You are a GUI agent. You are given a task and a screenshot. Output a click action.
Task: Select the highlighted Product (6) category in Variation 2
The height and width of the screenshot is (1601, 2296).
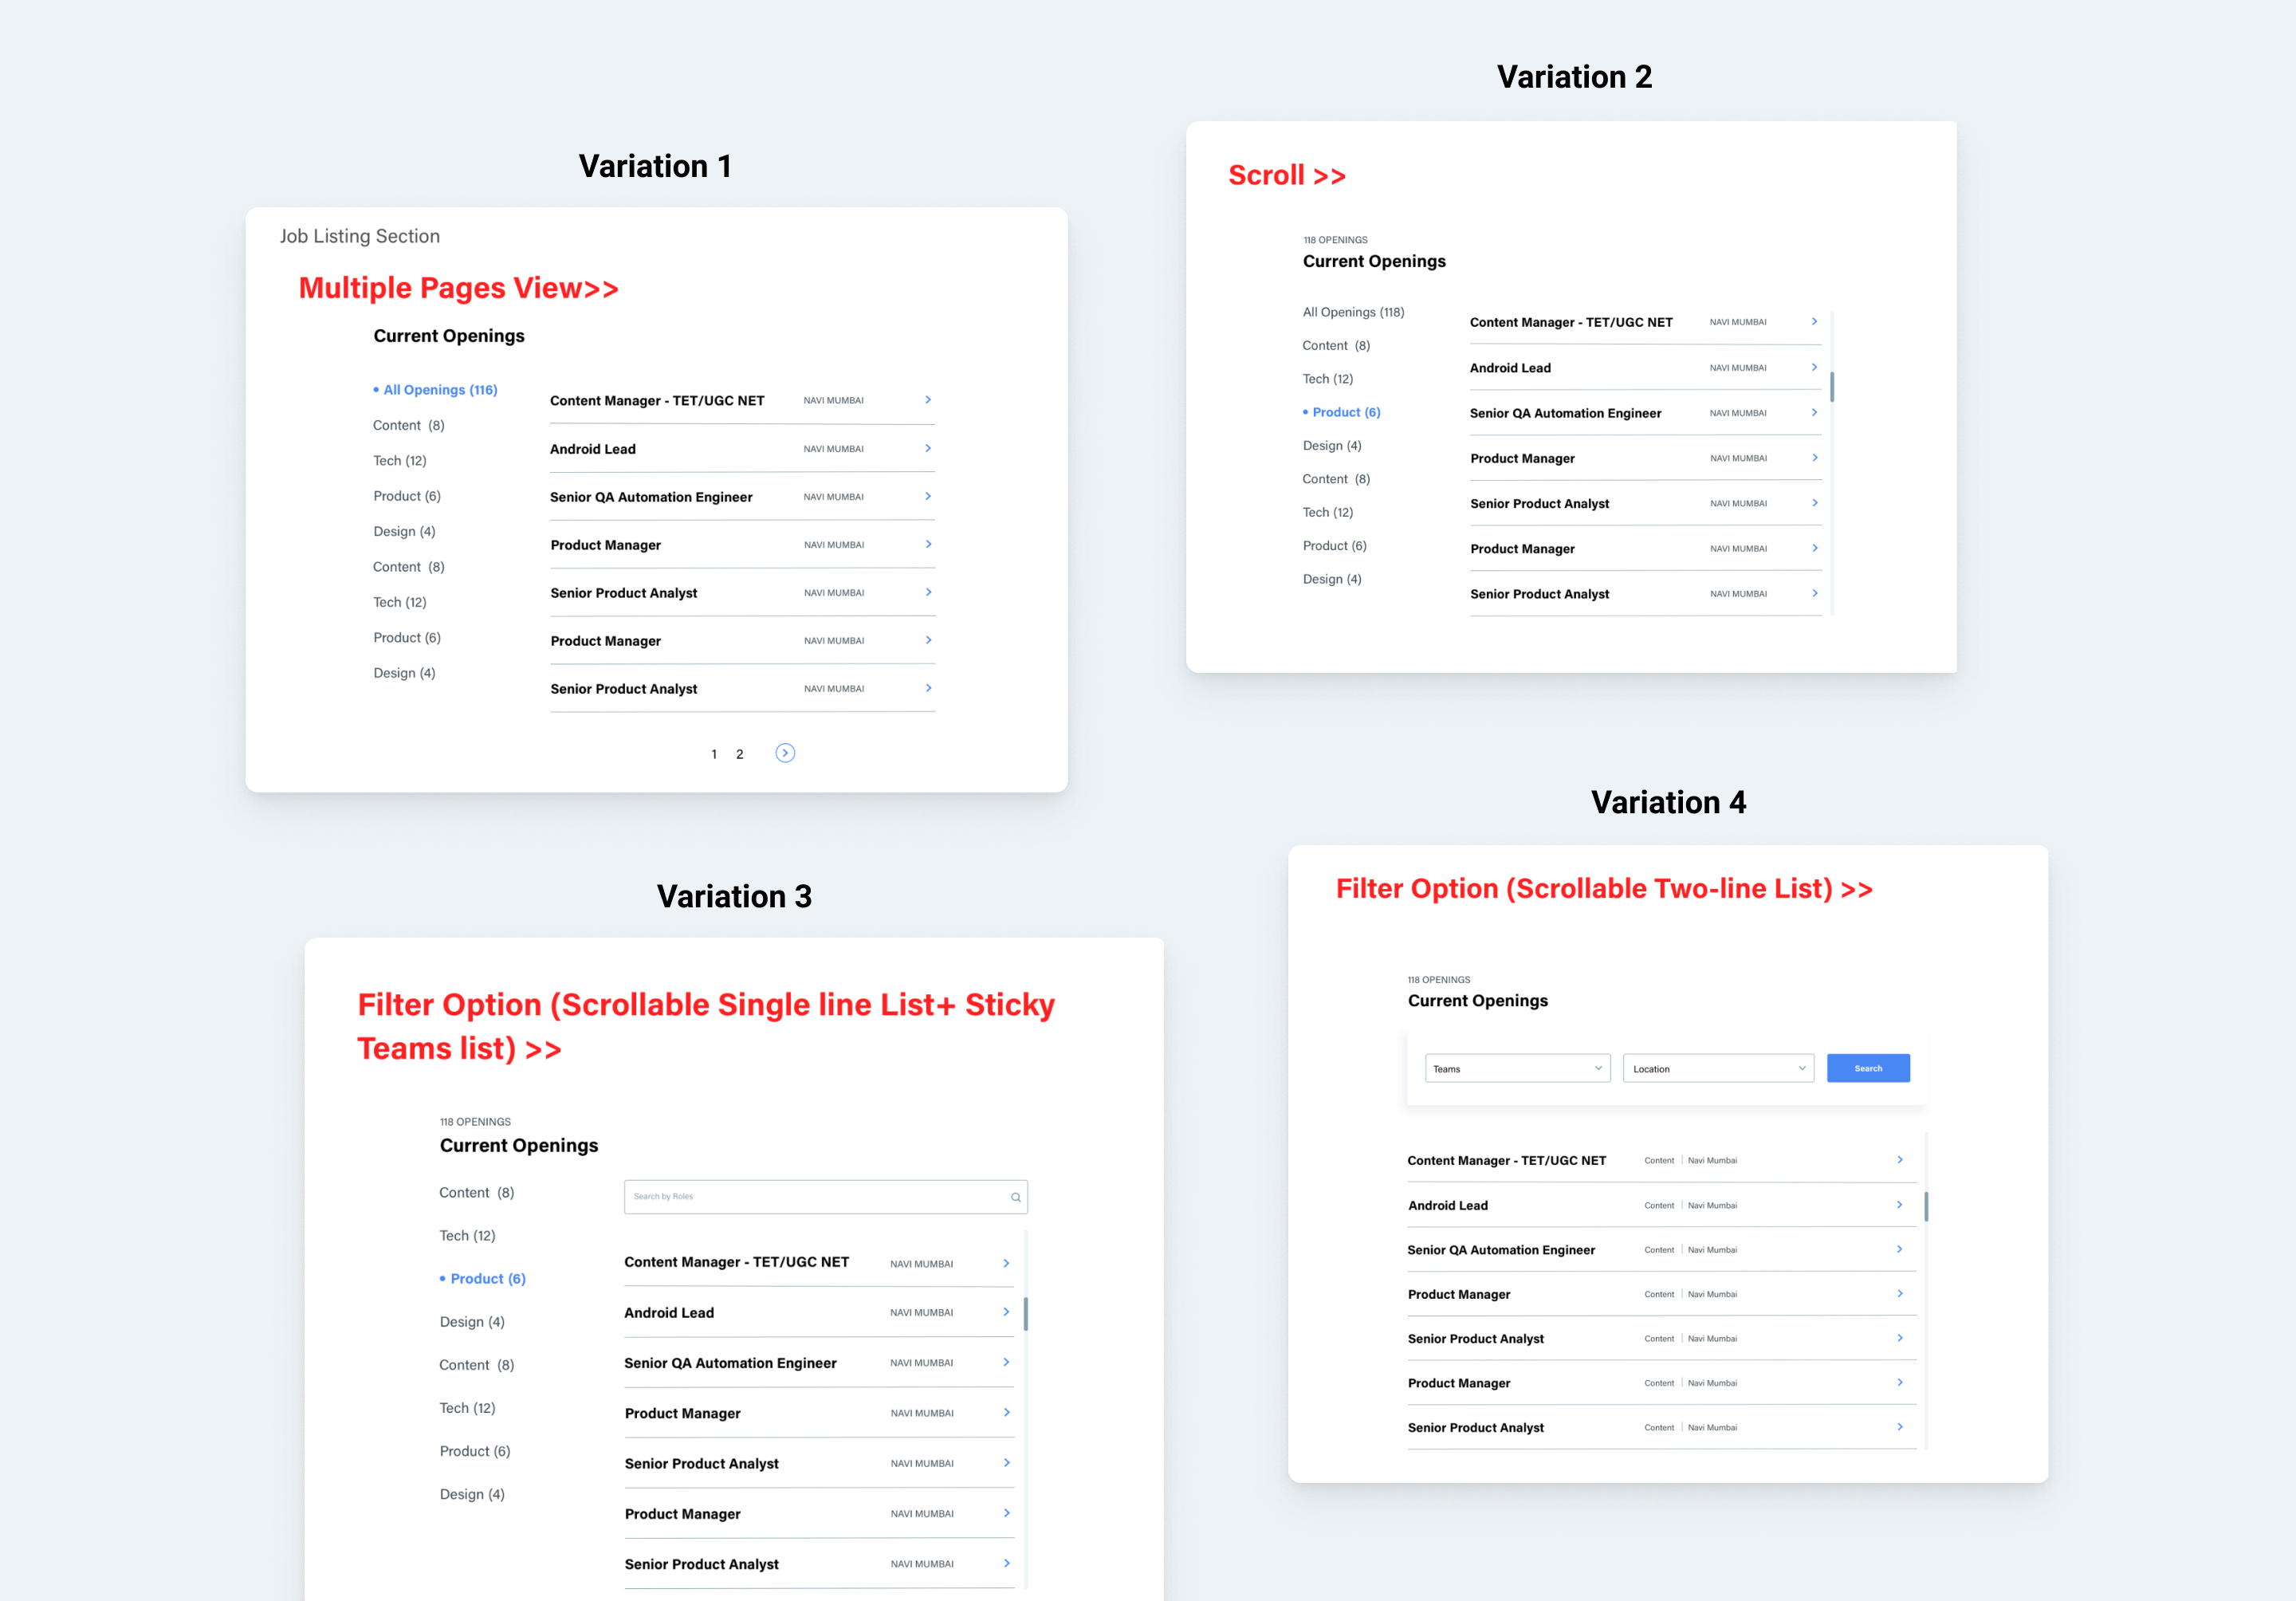tap(1345, 412)
